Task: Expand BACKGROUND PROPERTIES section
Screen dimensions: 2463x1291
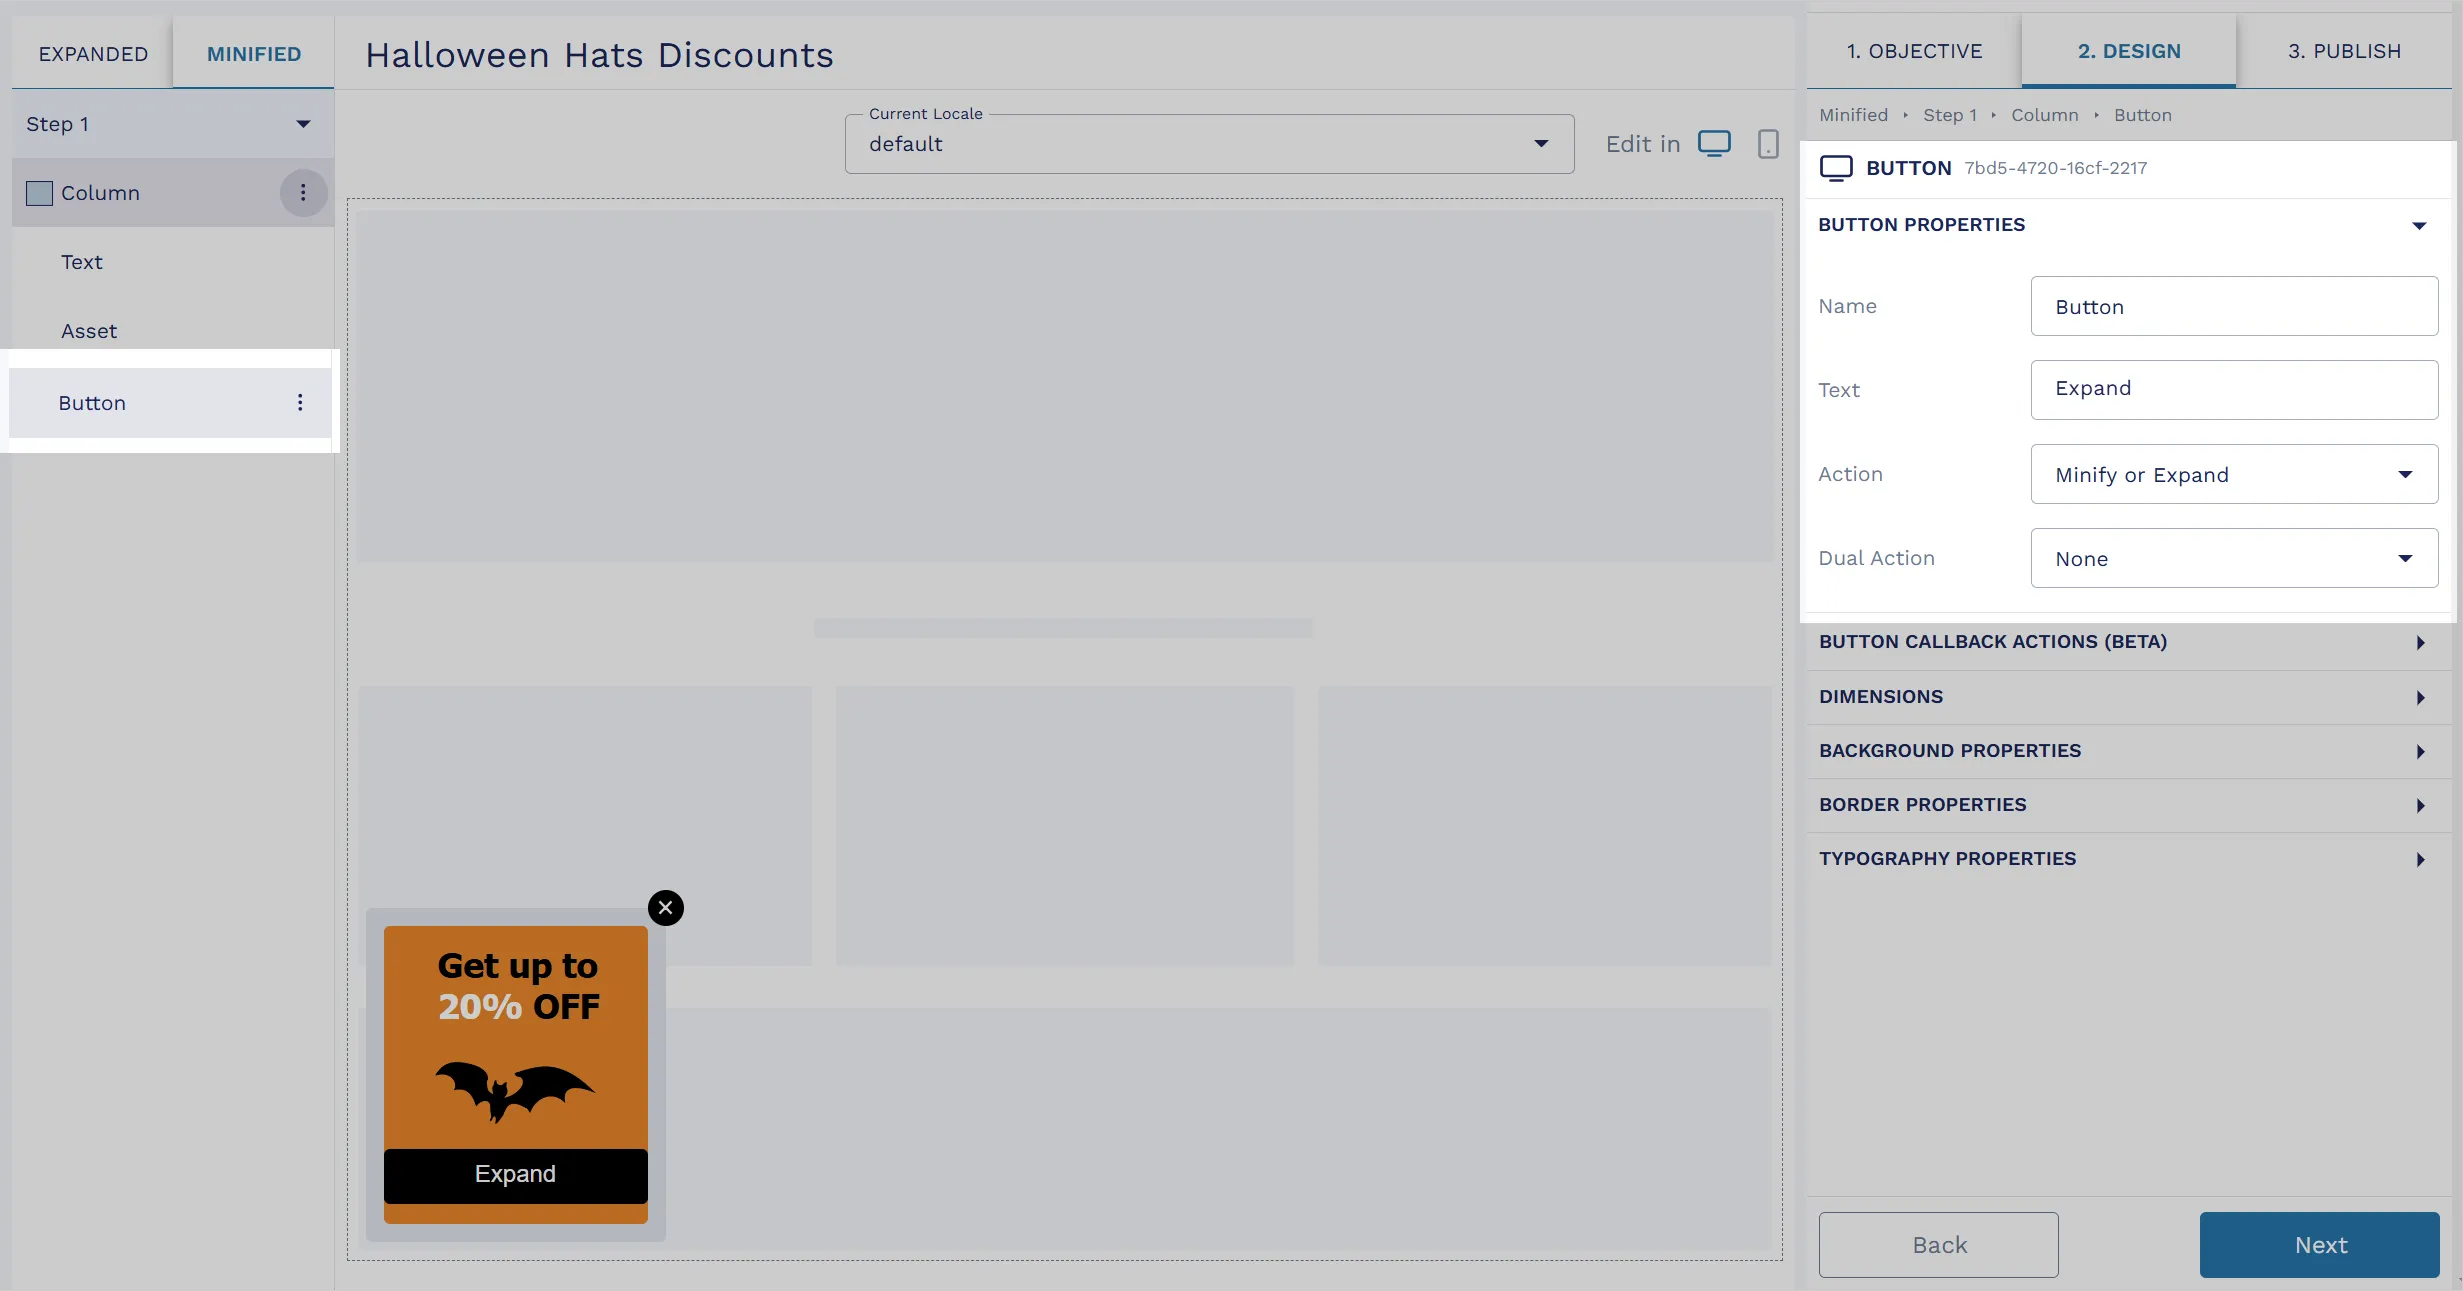Action: click(x=2123, y=751)
